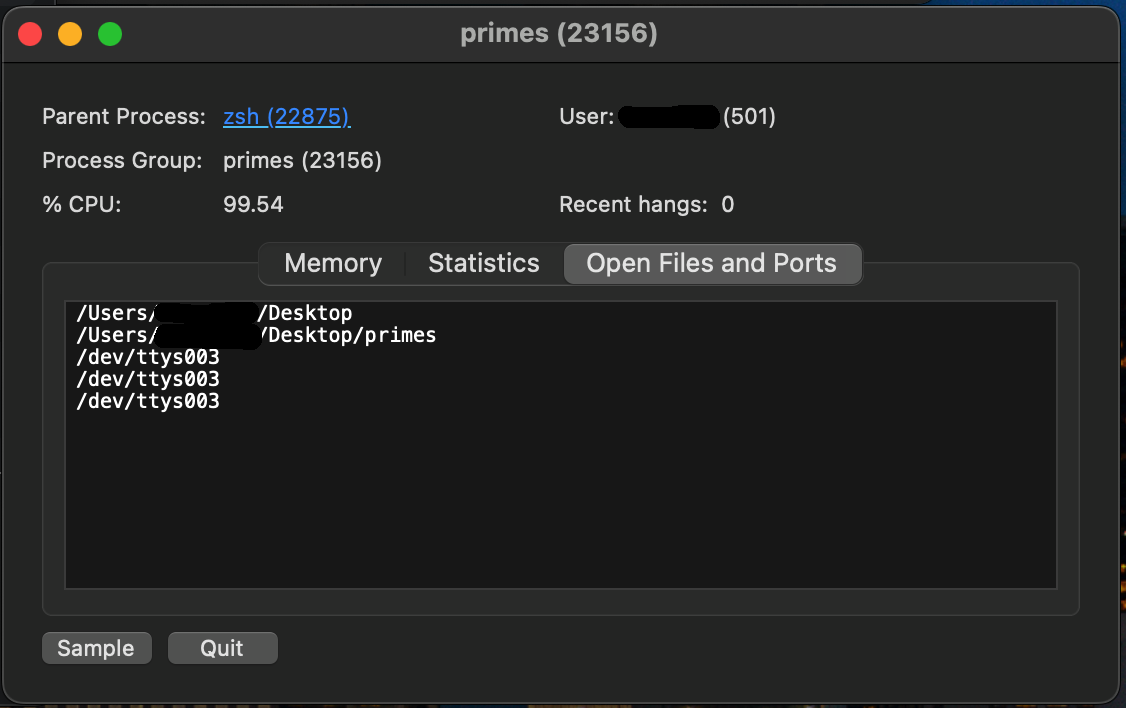Click the last /dev/ttys003 entry
Viewport: 1126px width, 708px height.
(148, 402)
